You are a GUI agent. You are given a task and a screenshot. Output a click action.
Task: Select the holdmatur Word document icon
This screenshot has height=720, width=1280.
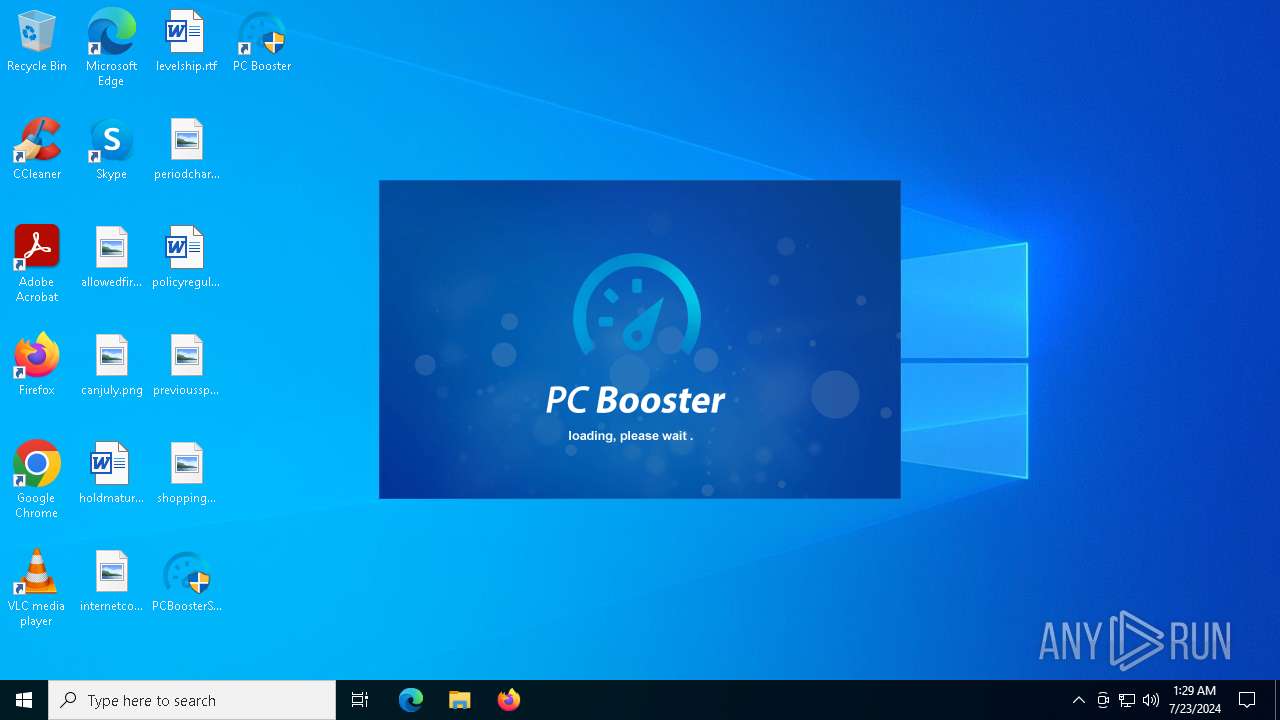pyautogui.click(x=111, y=474)
